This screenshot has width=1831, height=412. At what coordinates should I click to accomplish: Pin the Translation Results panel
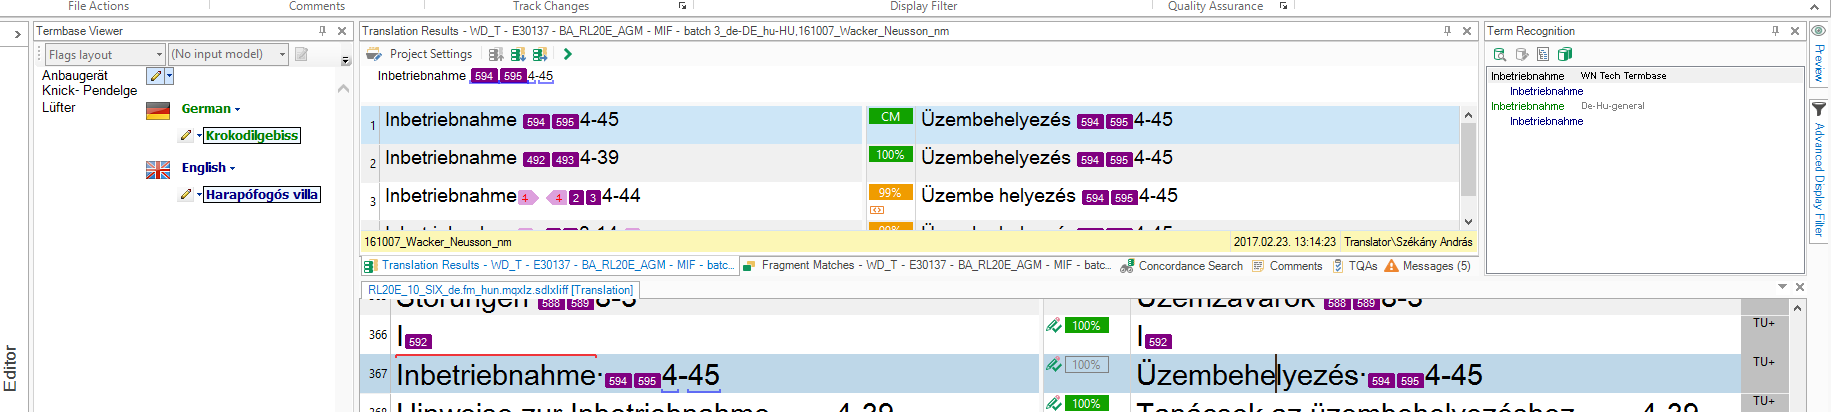(x=1447, y=31)
